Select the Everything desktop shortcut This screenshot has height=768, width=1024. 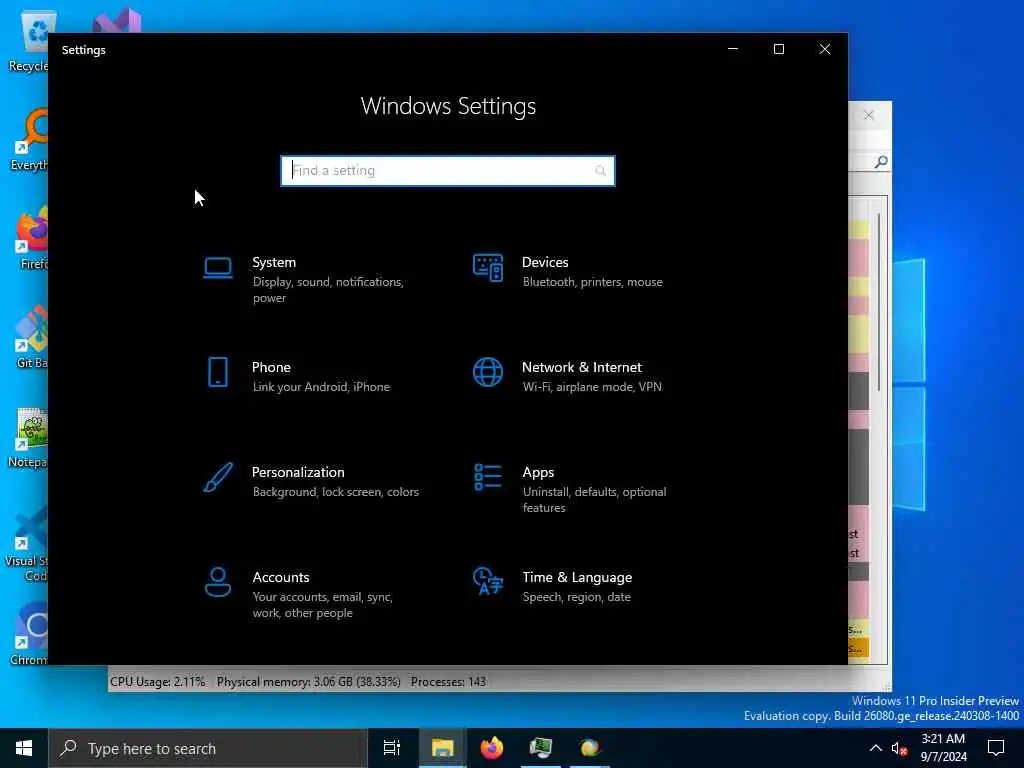(x=27, y=139)
